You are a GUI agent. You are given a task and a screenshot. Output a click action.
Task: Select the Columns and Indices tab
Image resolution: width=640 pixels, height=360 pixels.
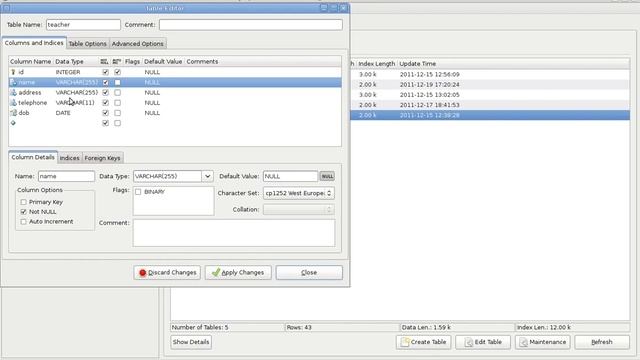pos(34,43)
